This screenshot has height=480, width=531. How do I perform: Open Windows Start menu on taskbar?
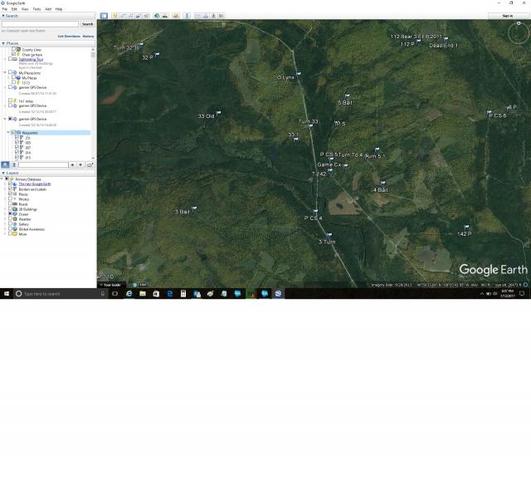(x=6, y=294)
